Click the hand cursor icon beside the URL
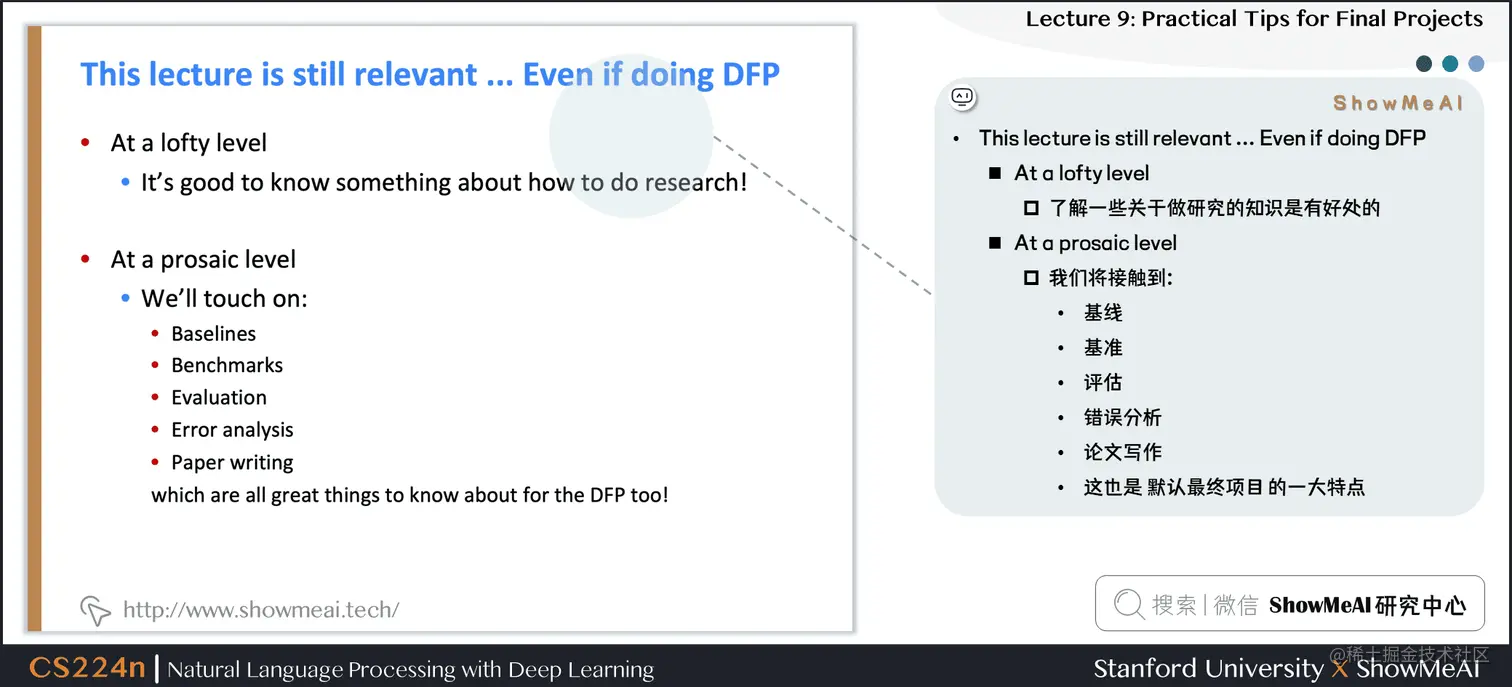 (94, 609)
